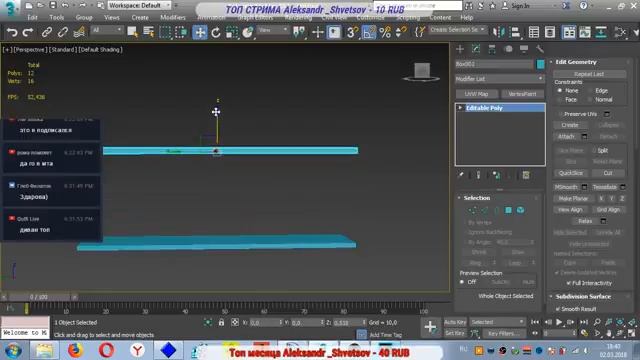Choose the Select Object tool
Screen dimensions: 640x360
point(132,32)
